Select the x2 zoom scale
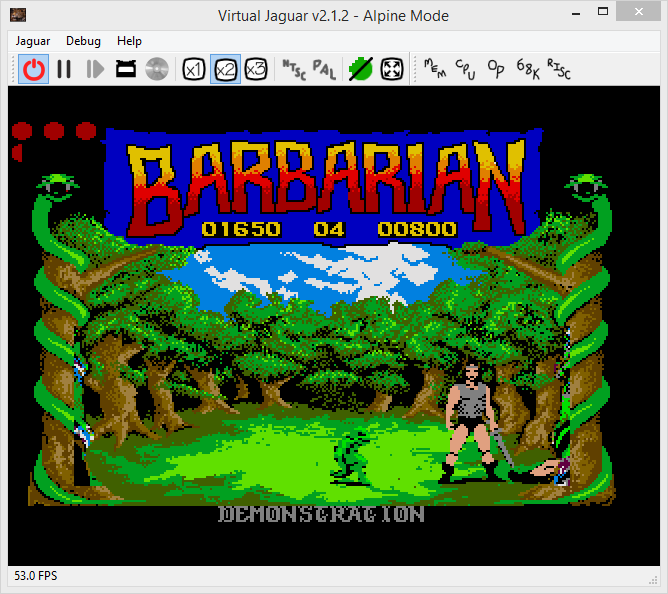This screenshot has height=594, width=668. 225,69
